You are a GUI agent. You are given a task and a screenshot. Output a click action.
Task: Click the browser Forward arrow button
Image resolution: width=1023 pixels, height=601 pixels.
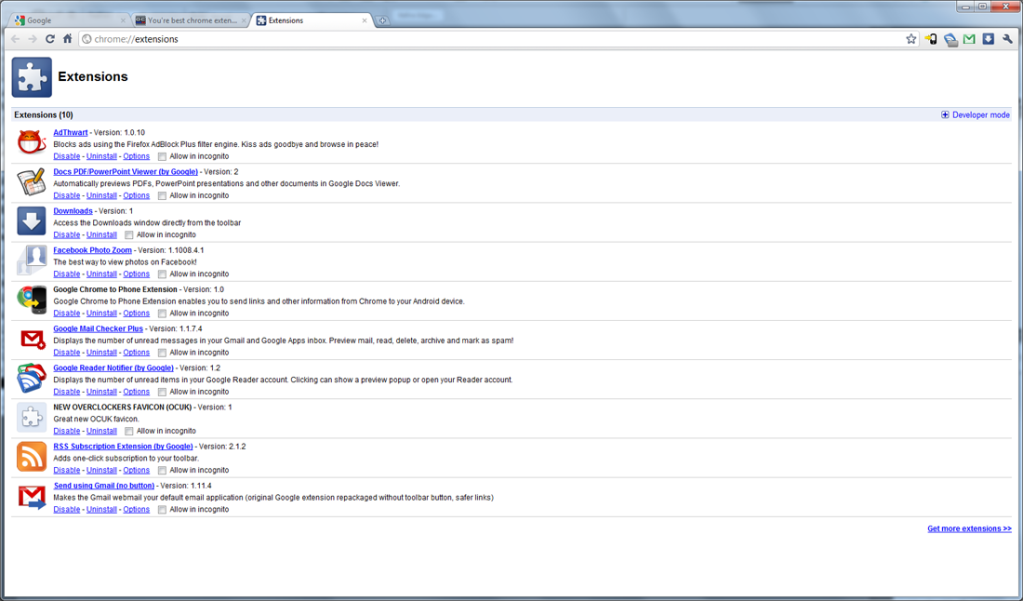tap(33, 39)
